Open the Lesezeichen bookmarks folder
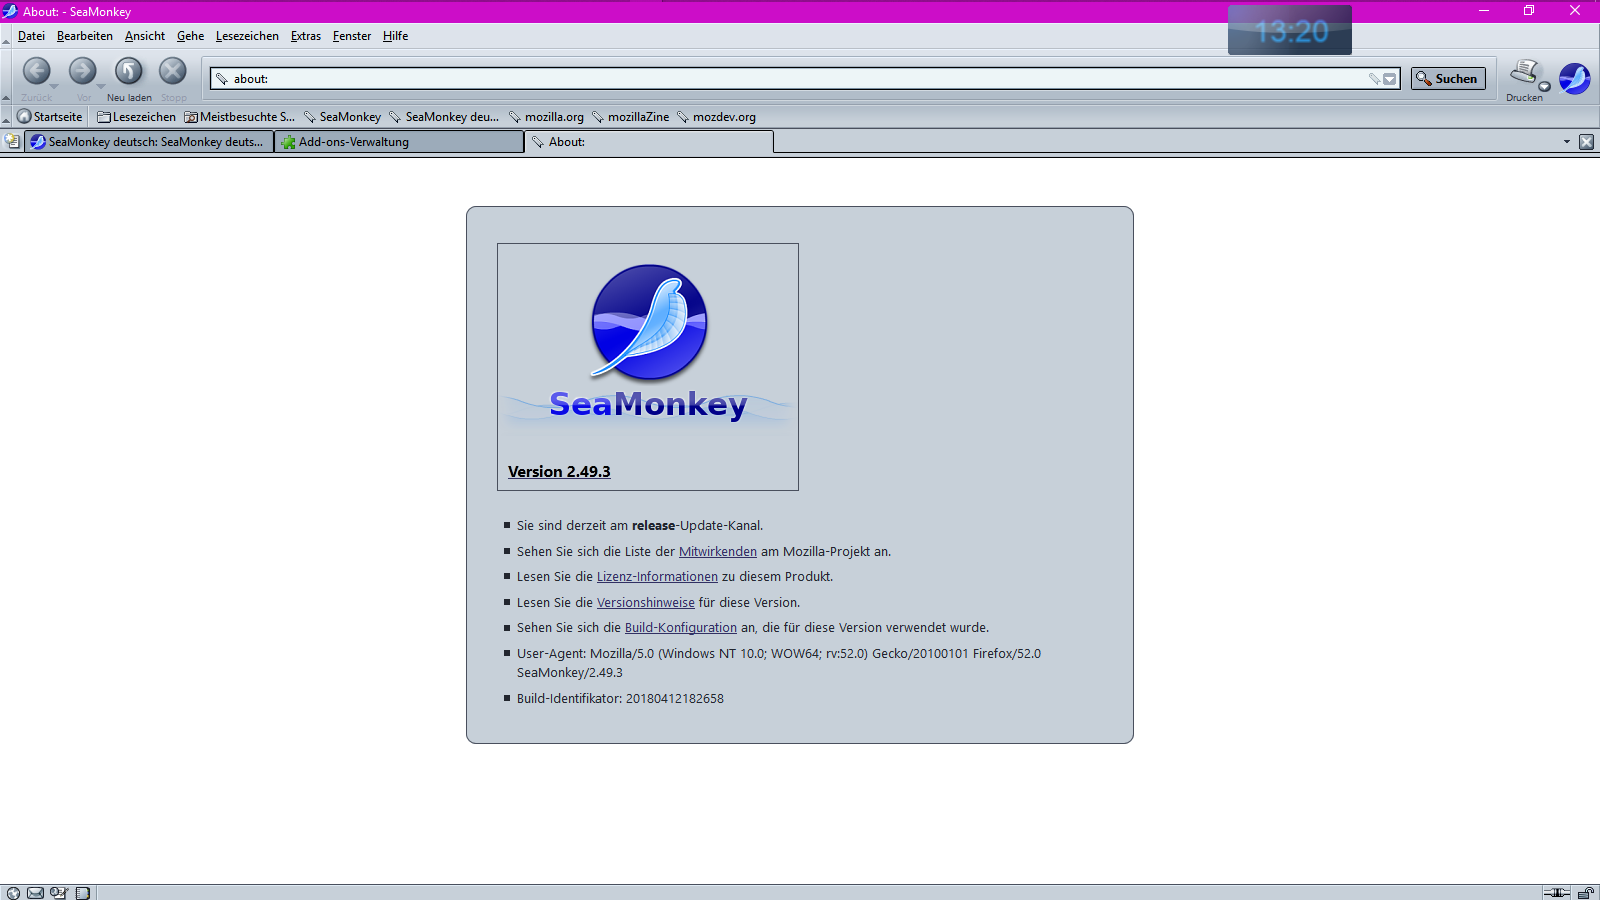The width and height of the screenshot is (1600, 900). point(136,117)
